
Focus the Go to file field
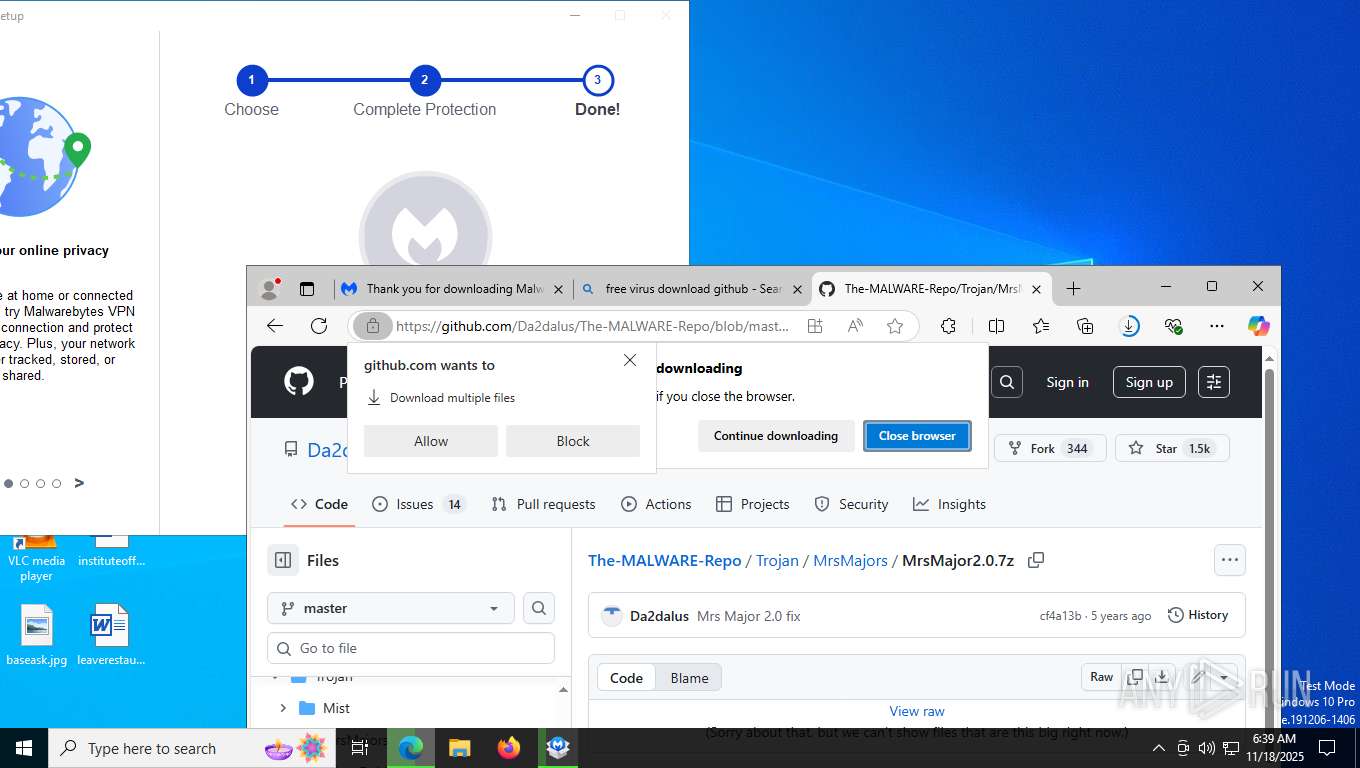(x=411, y=648)
